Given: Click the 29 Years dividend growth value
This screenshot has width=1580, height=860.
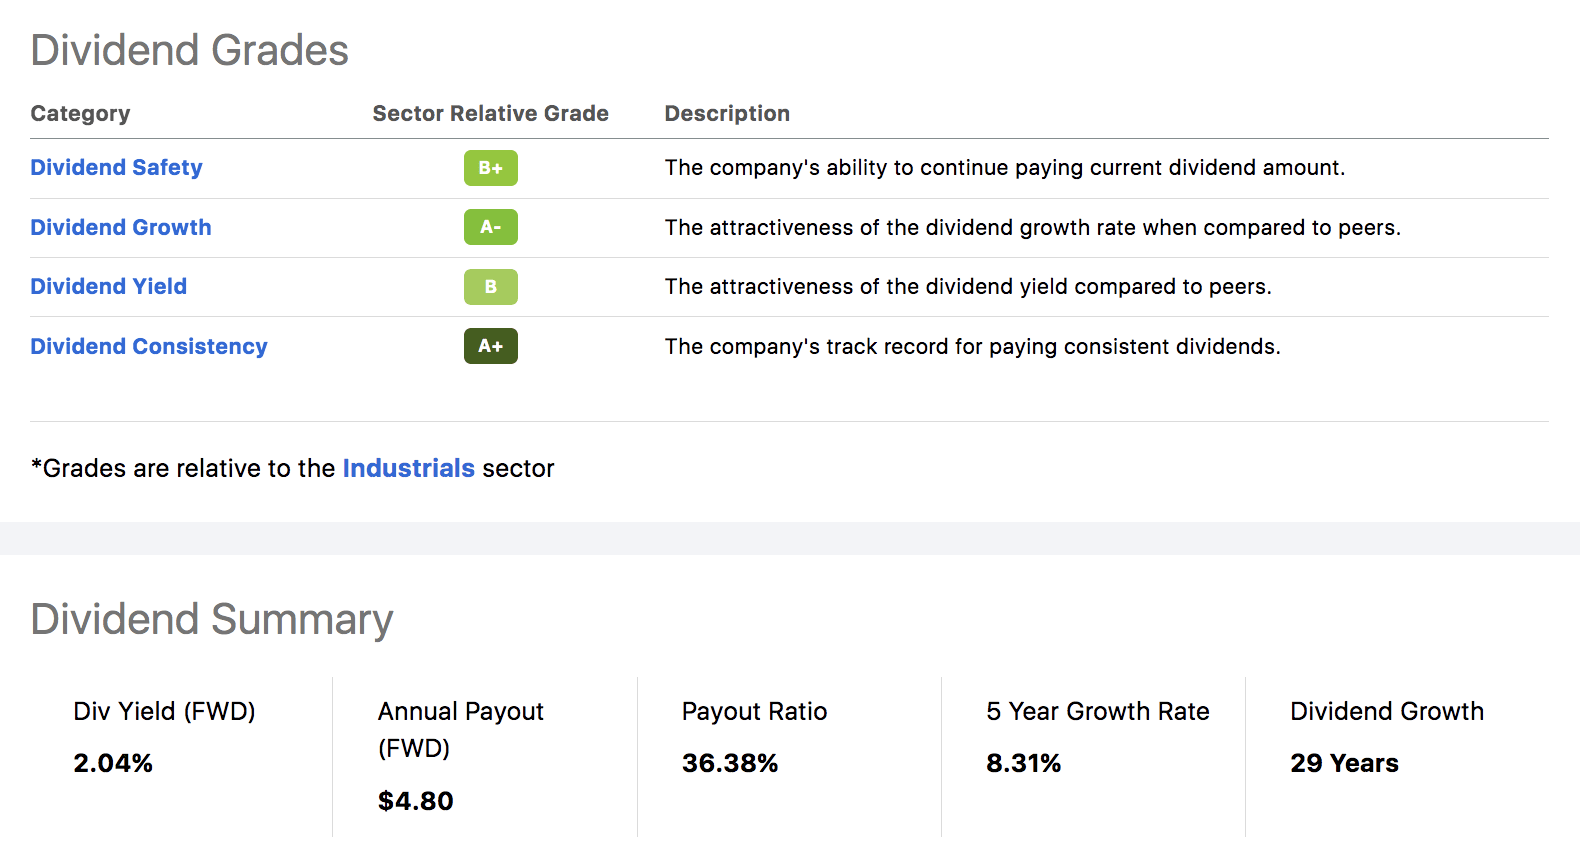Looking at the screenshot, I should 1344,764.
